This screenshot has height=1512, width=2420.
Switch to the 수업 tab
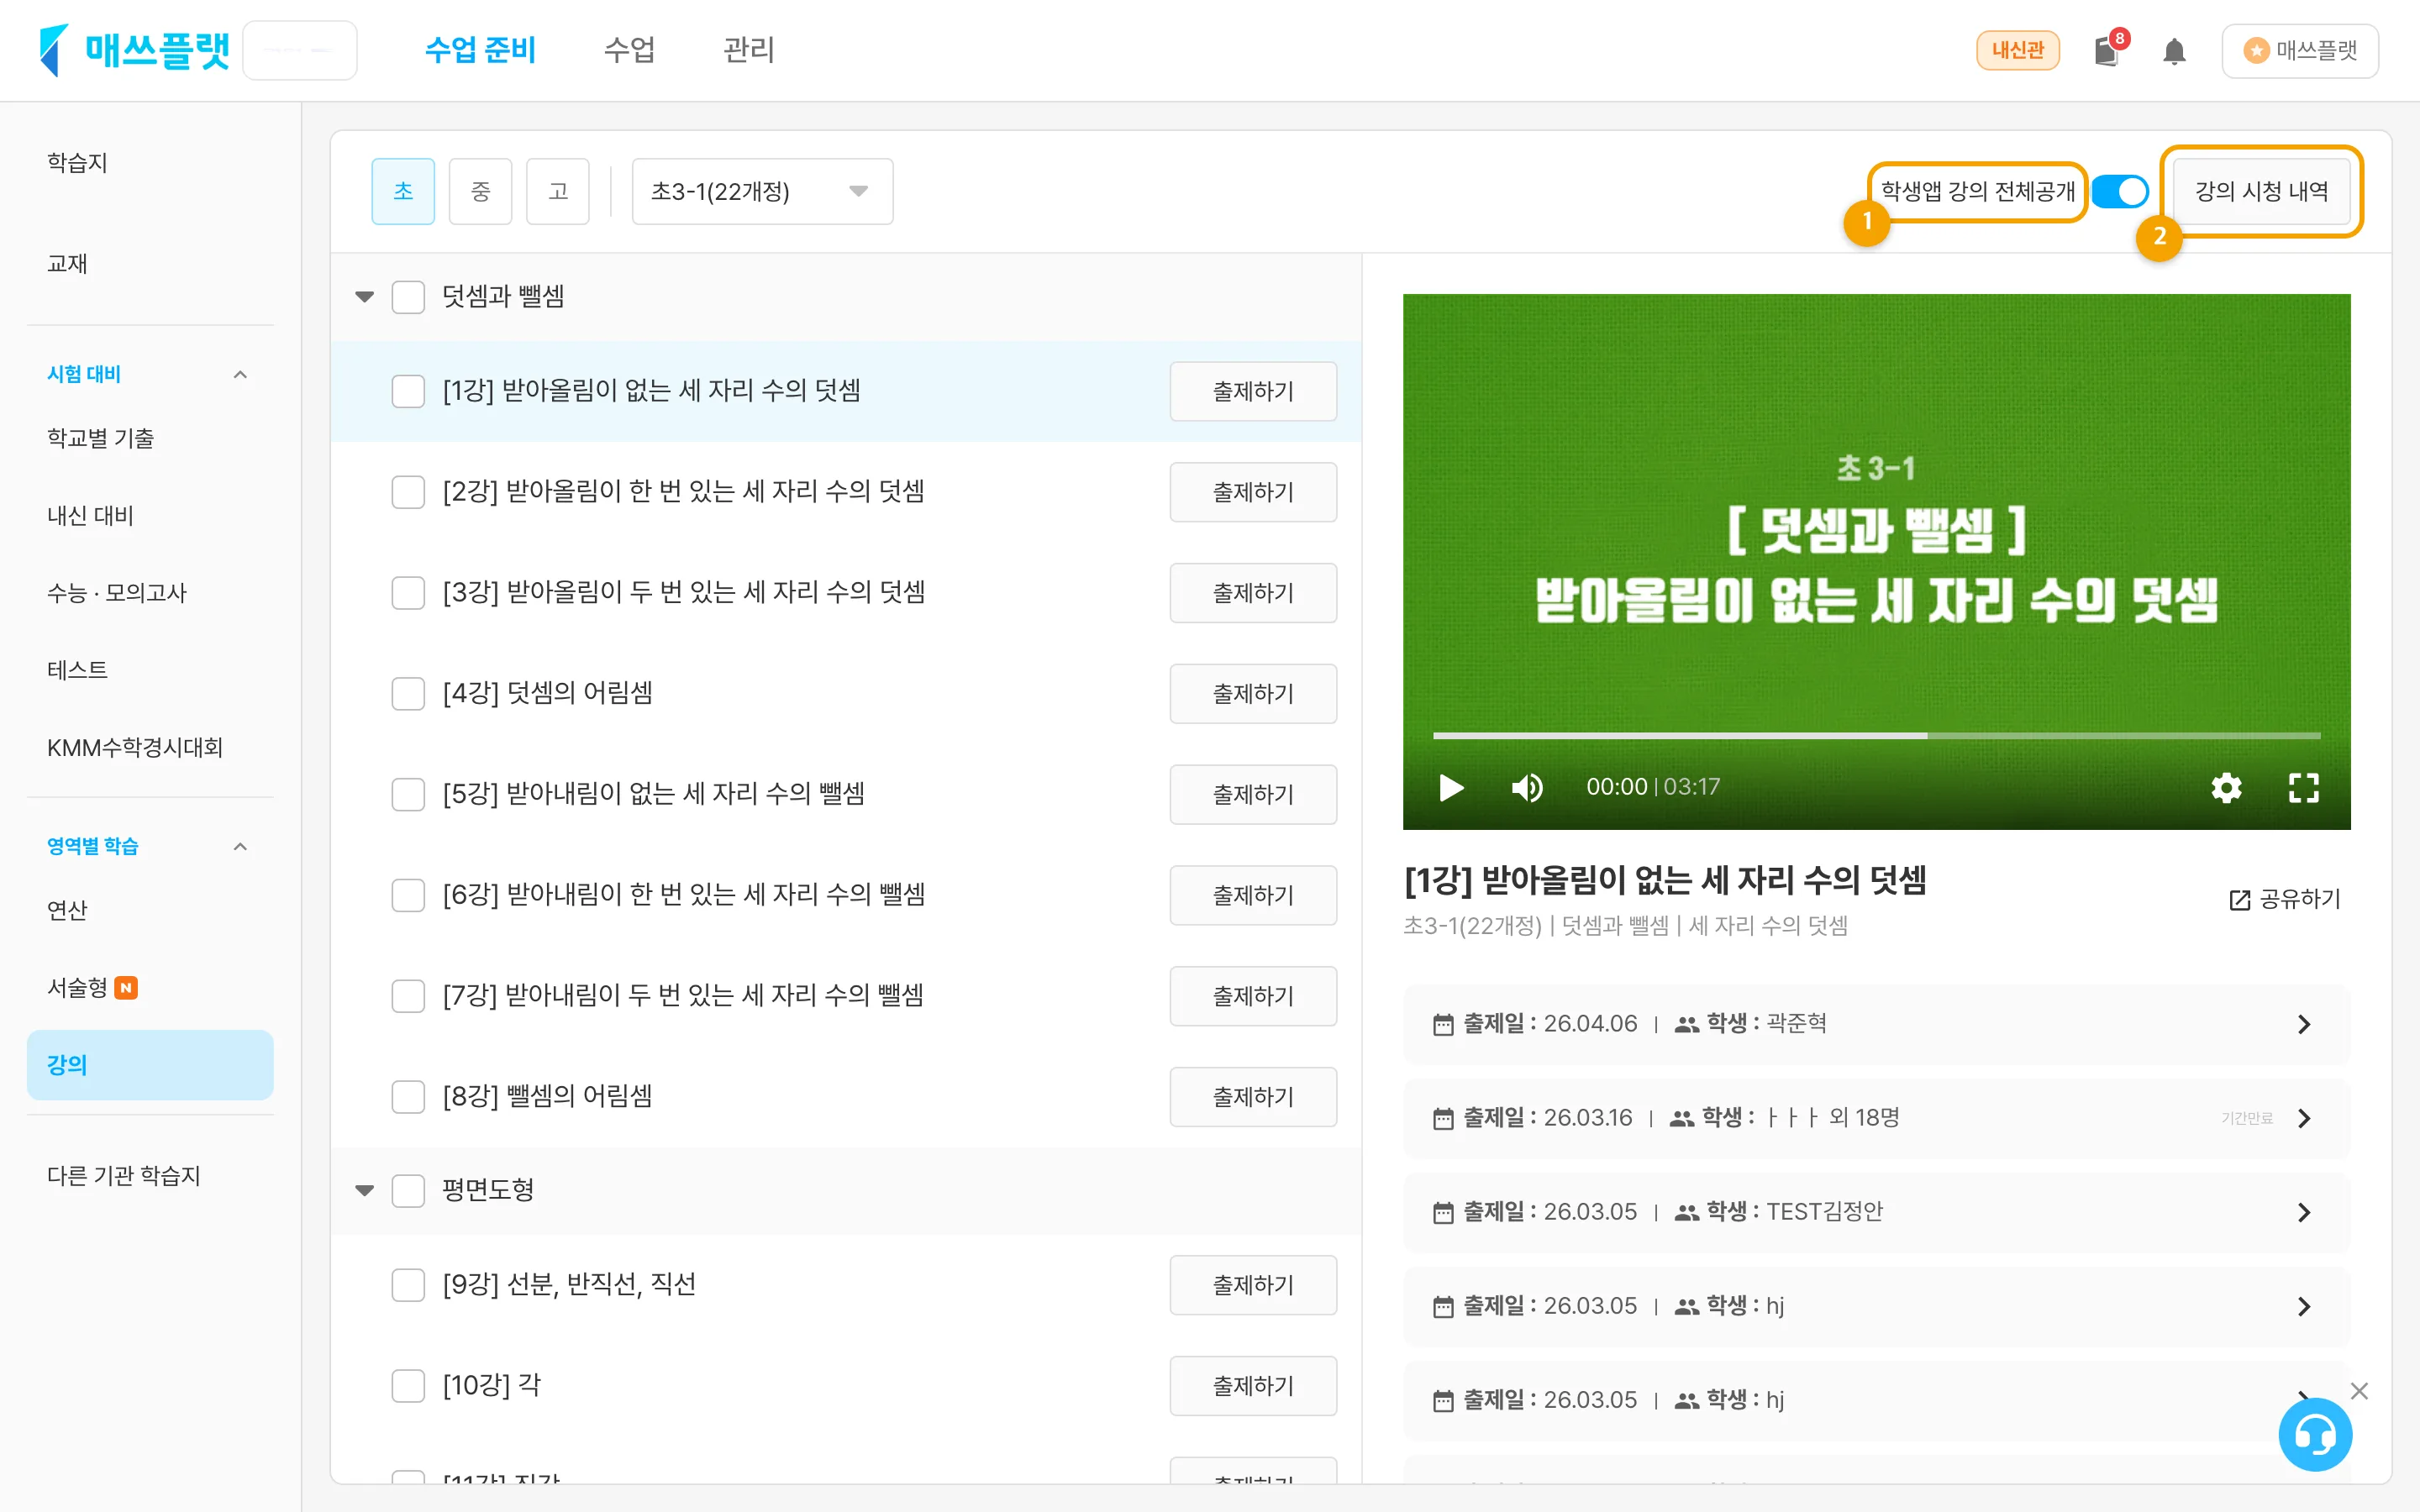(x=629, y=50)
